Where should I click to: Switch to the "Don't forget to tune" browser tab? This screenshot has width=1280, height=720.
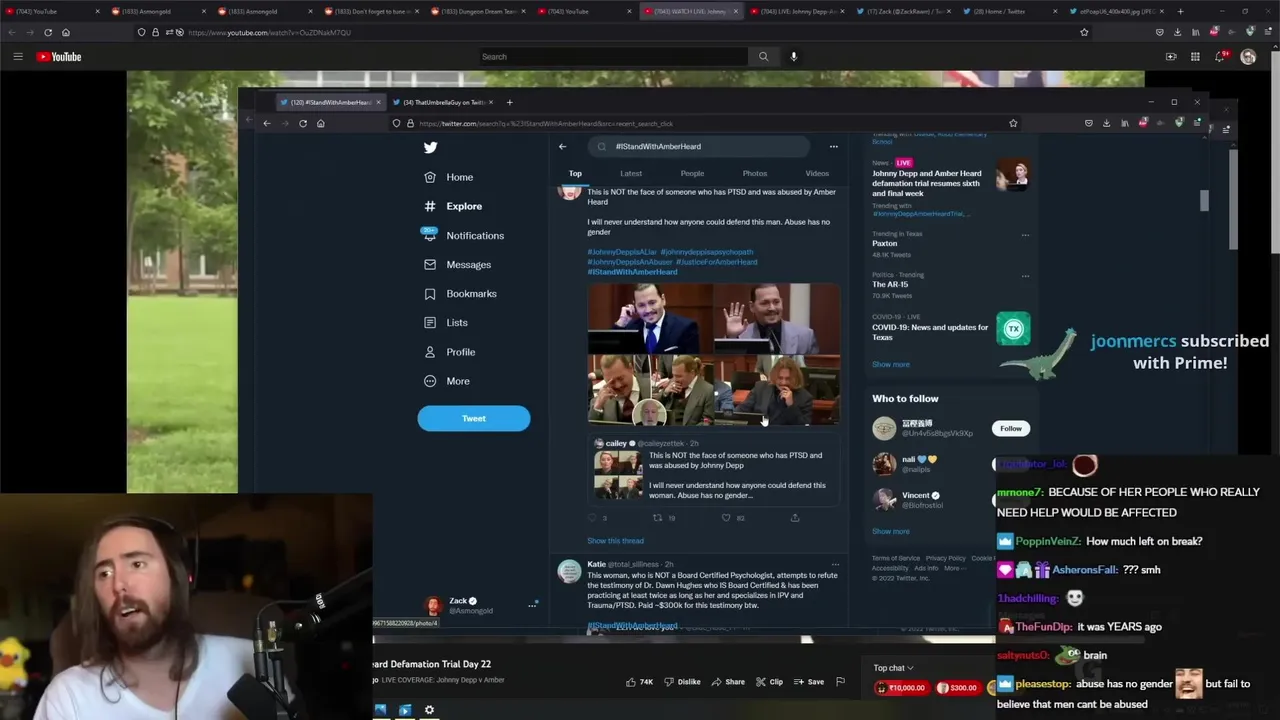coord(372,11)
